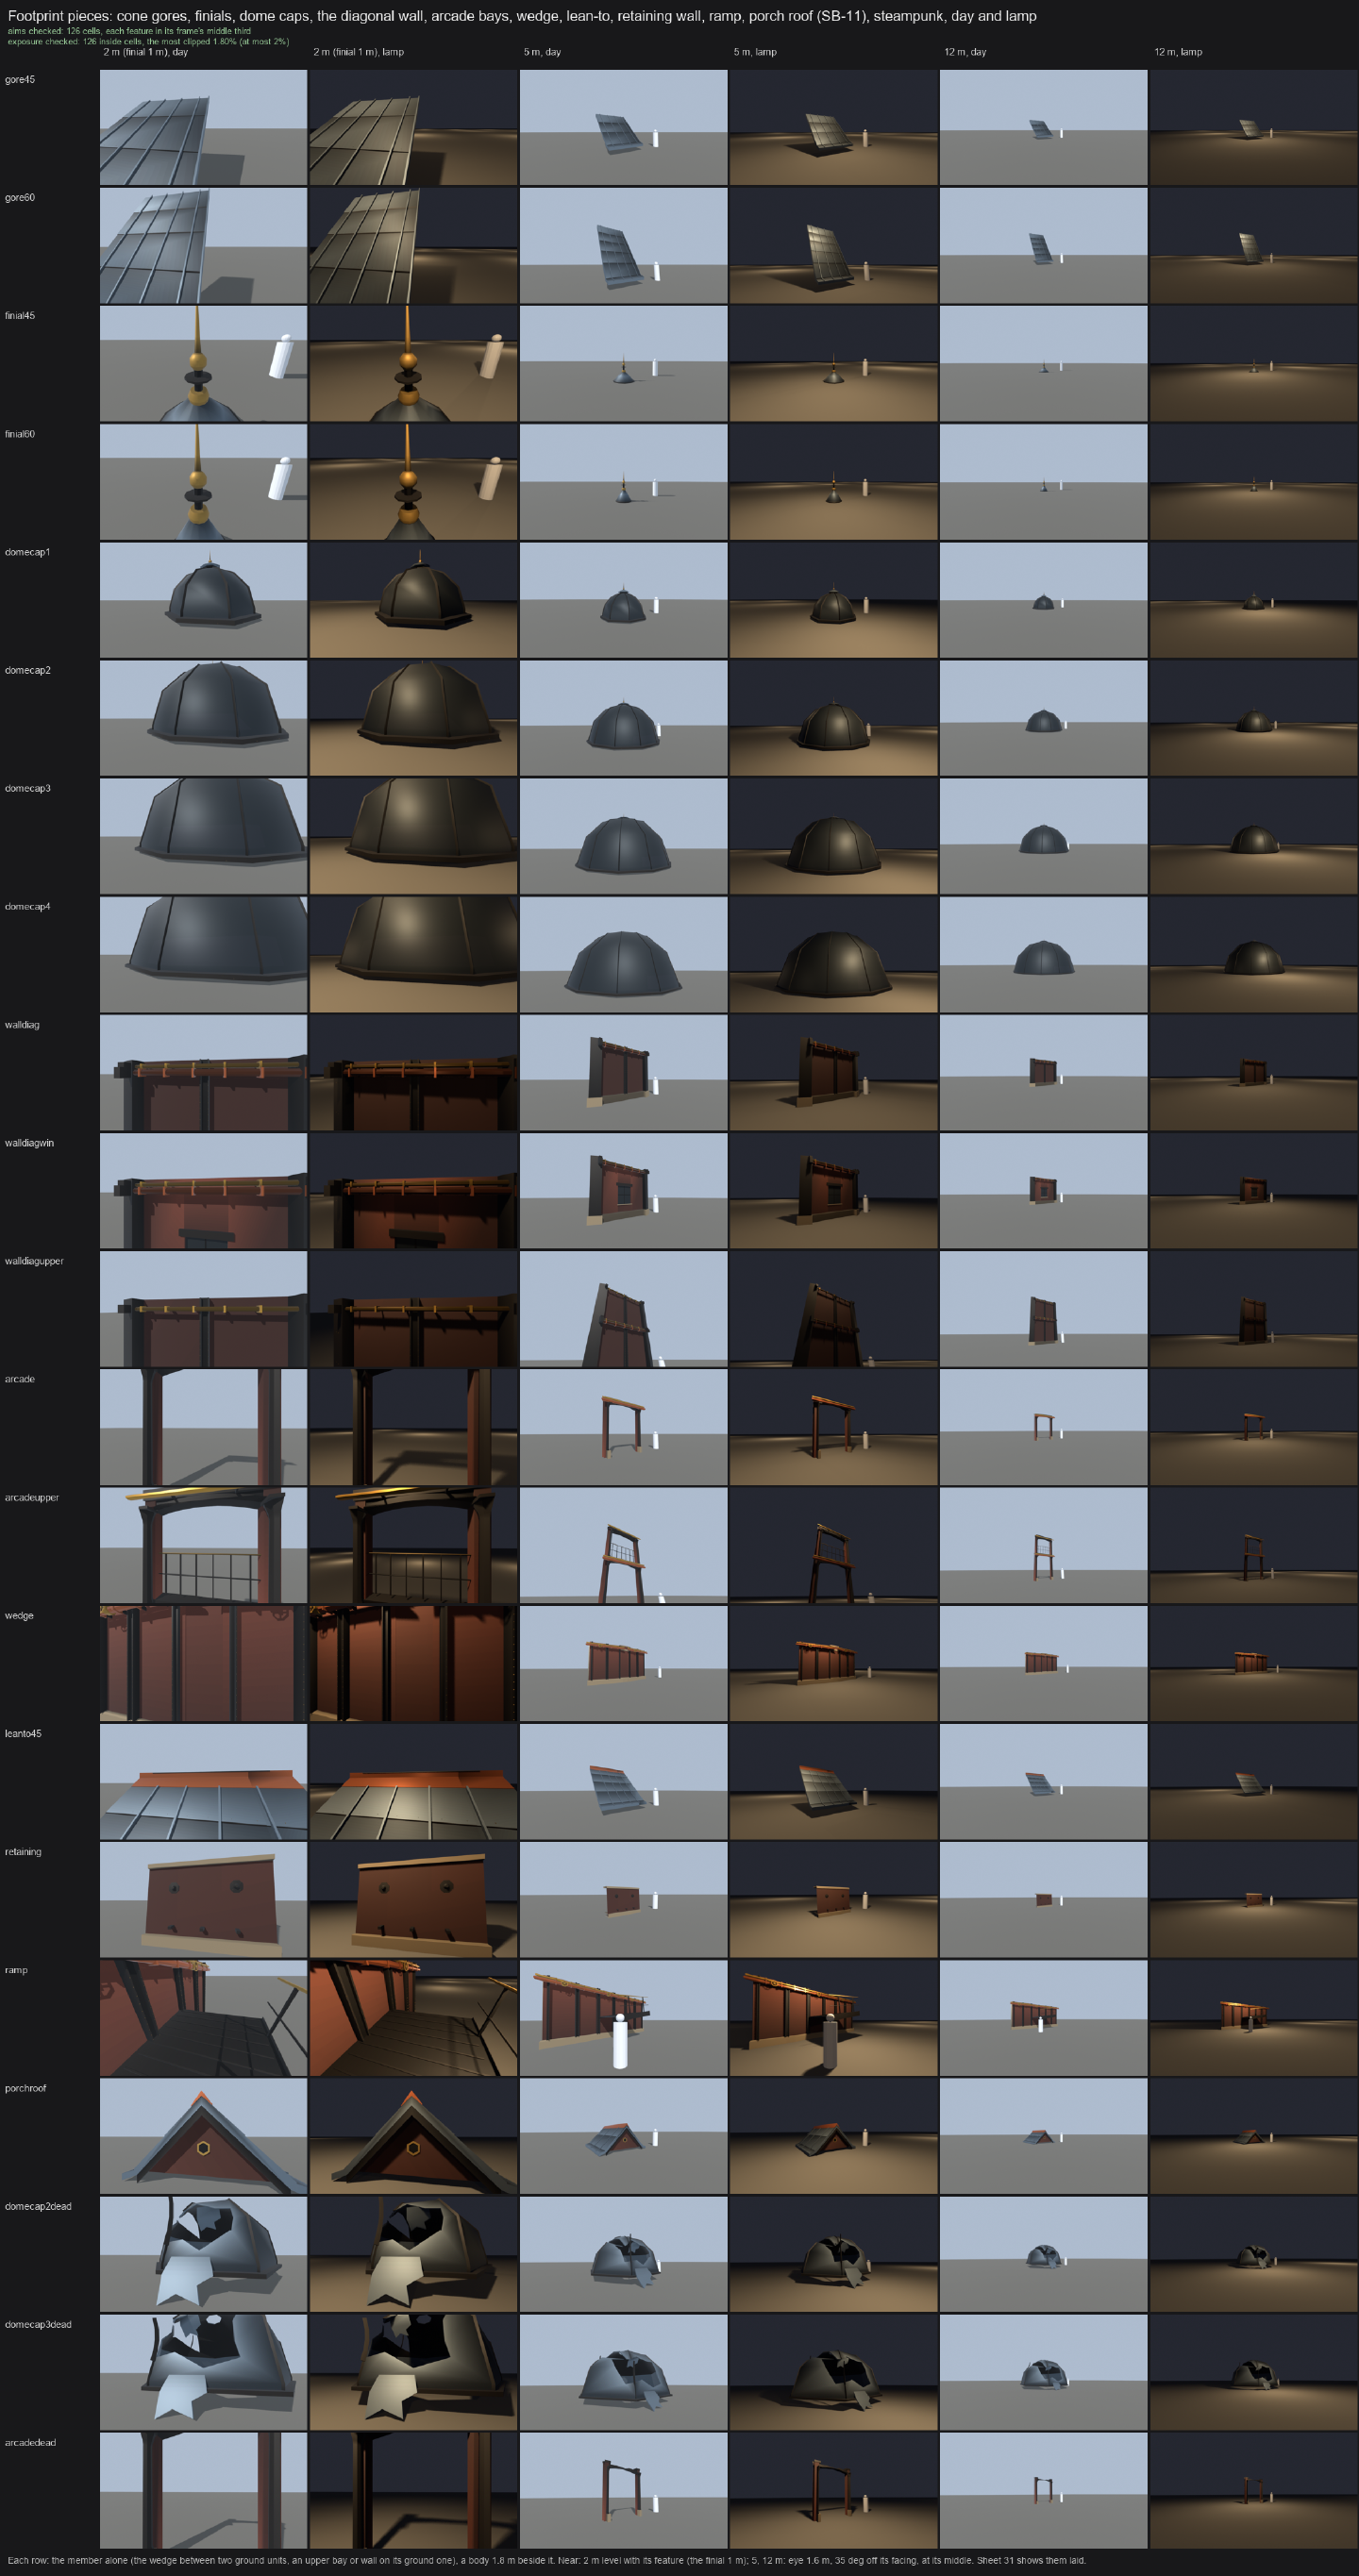This screenshot has height=2576, width=1359.
Task: Select the "arcadeupper" row label
Action: coord(32,1497)
